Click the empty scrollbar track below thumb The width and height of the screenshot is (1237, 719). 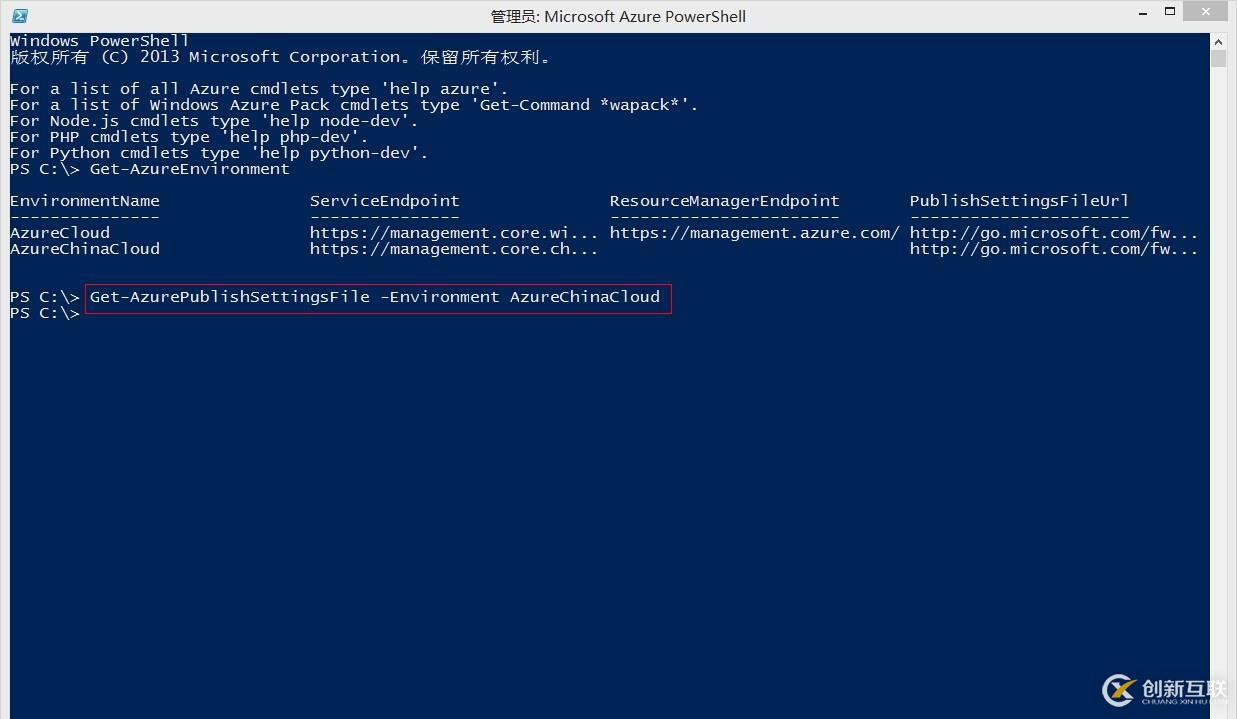(1218, 380)
